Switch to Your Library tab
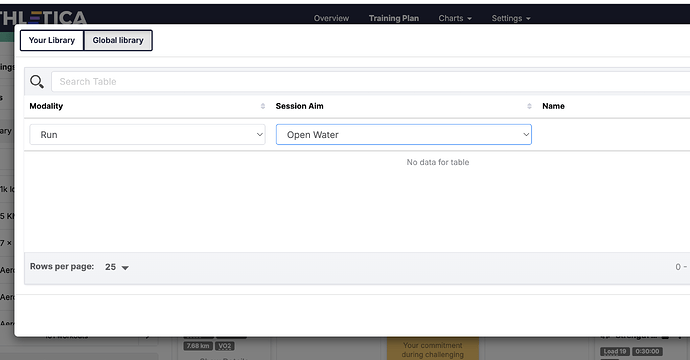 pyautogui.click(x=52, y=40)
